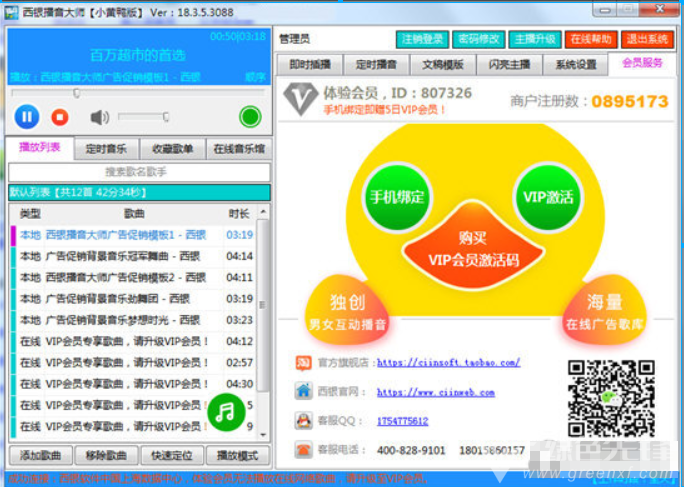Click the 独创 男女互动播音 foot badge
The width and height of the screenshot is (684, 487).
click(x=347, y=311)
